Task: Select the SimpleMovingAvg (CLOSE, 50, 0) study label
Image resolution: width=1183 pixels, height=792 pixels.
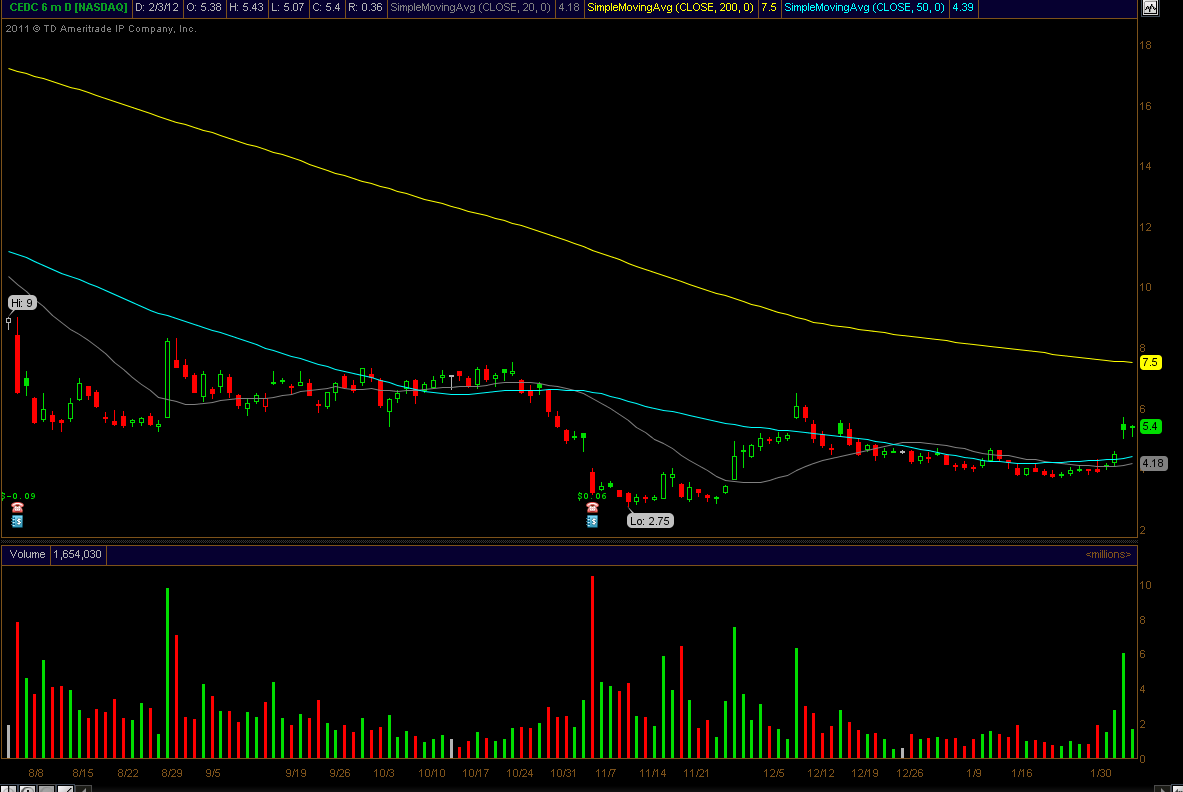Action: [x=866, y=8]
